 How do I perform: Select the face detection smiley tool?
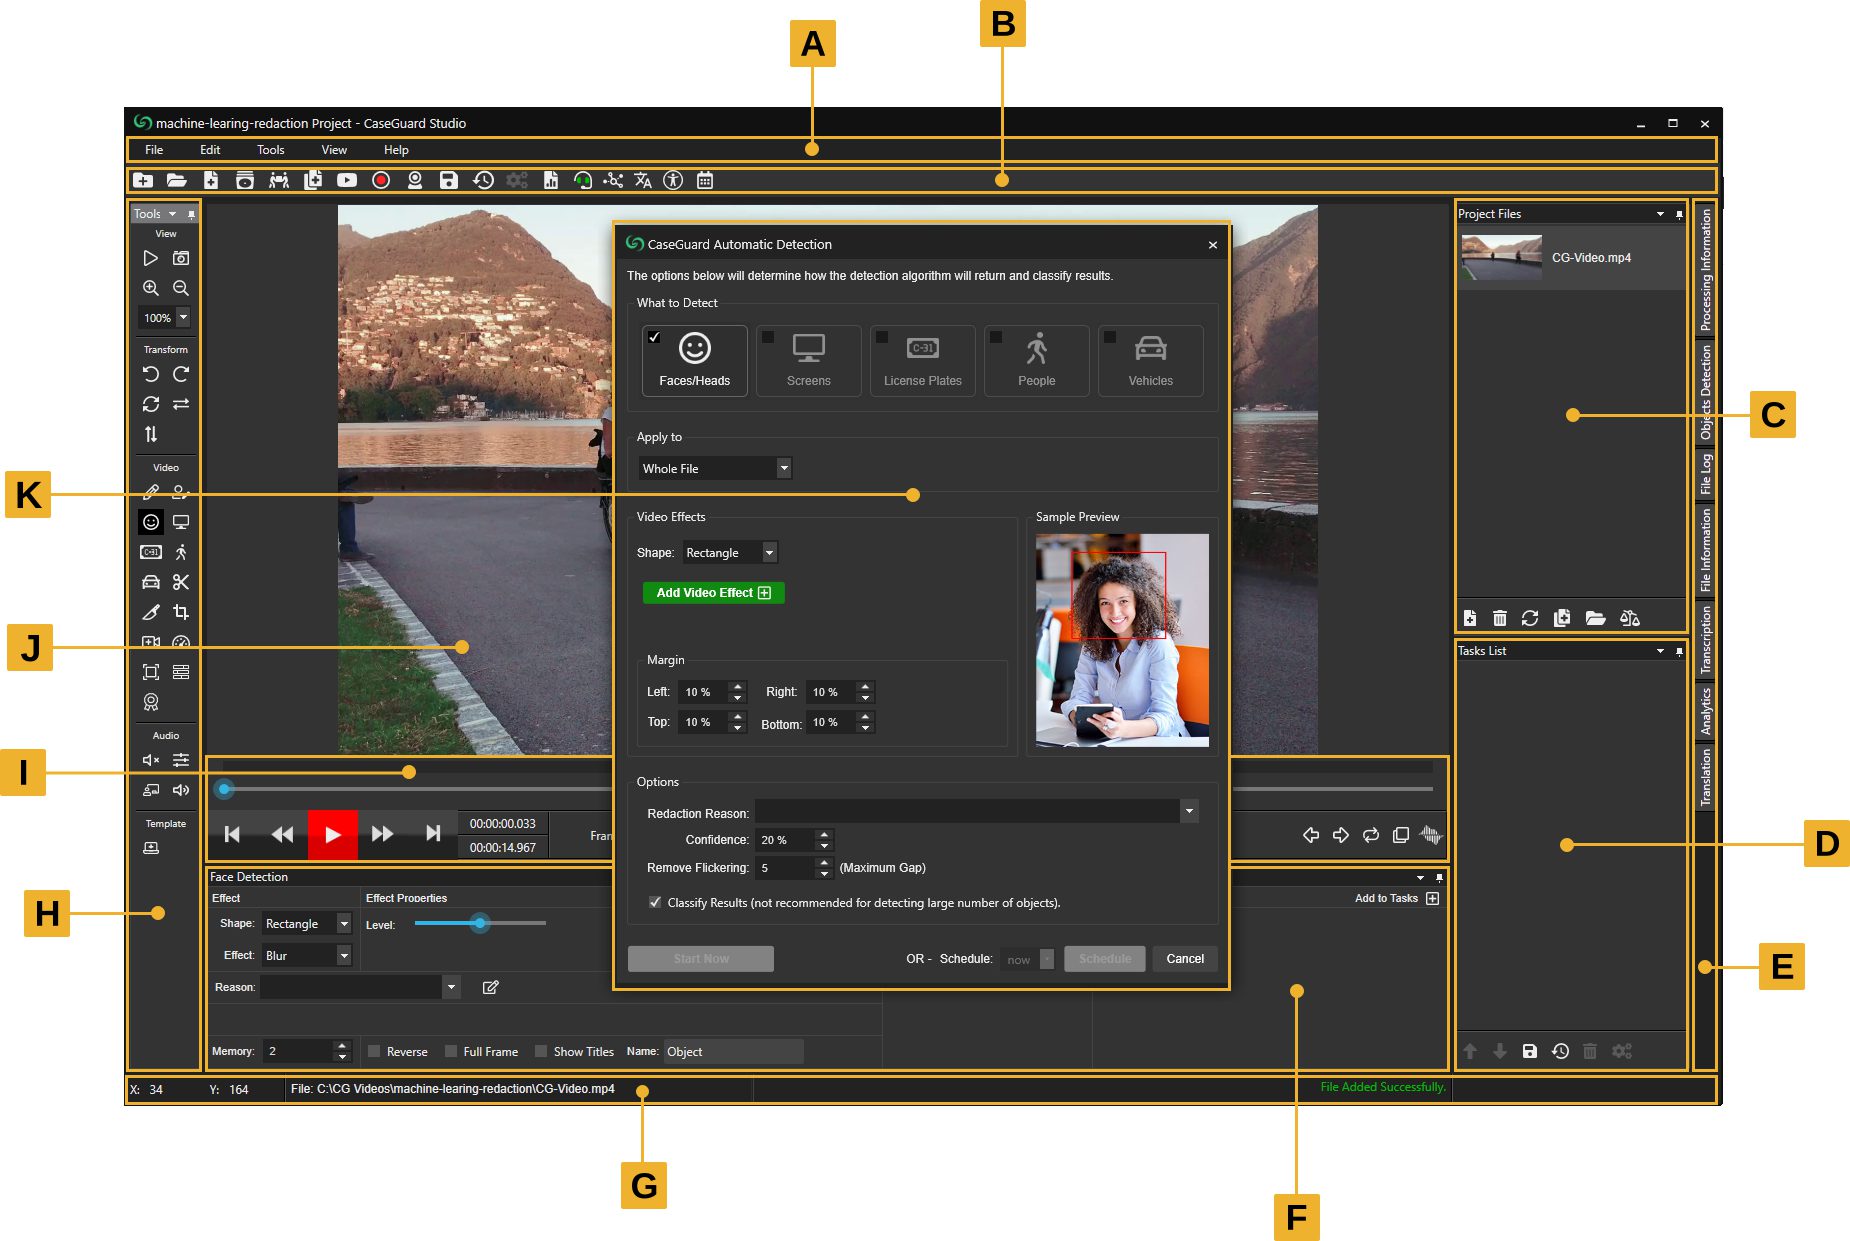[150, 522]
